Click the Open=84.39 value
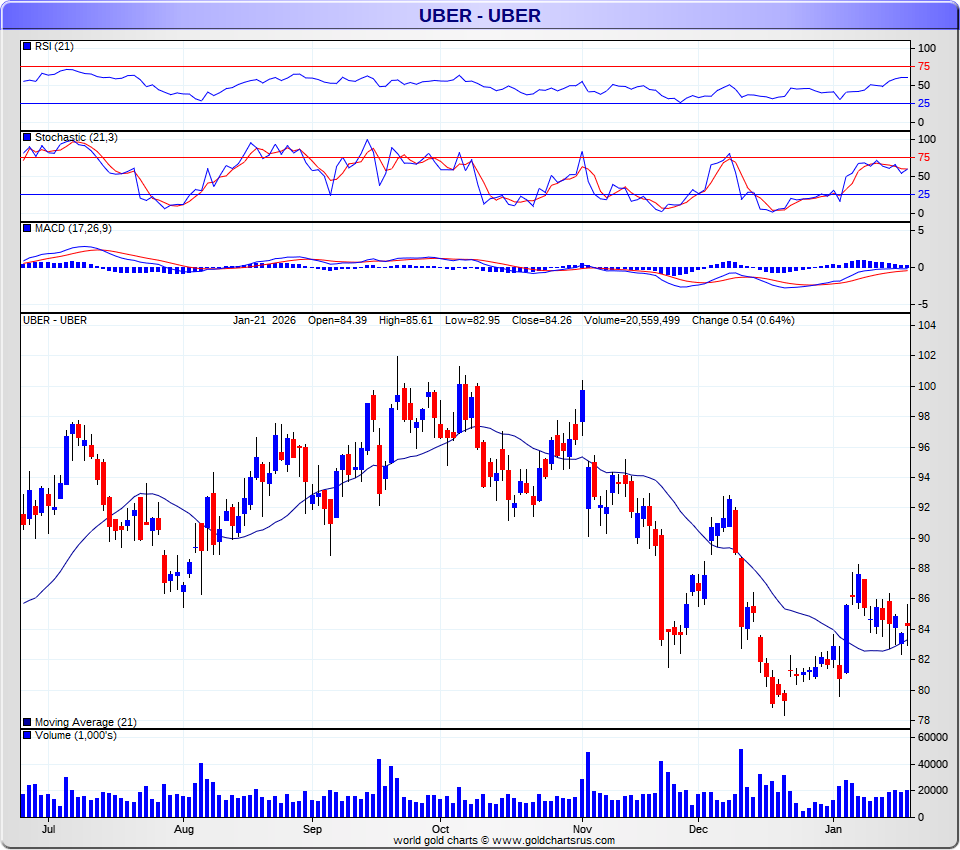This screenshot has height=850, width=960. 337,320
